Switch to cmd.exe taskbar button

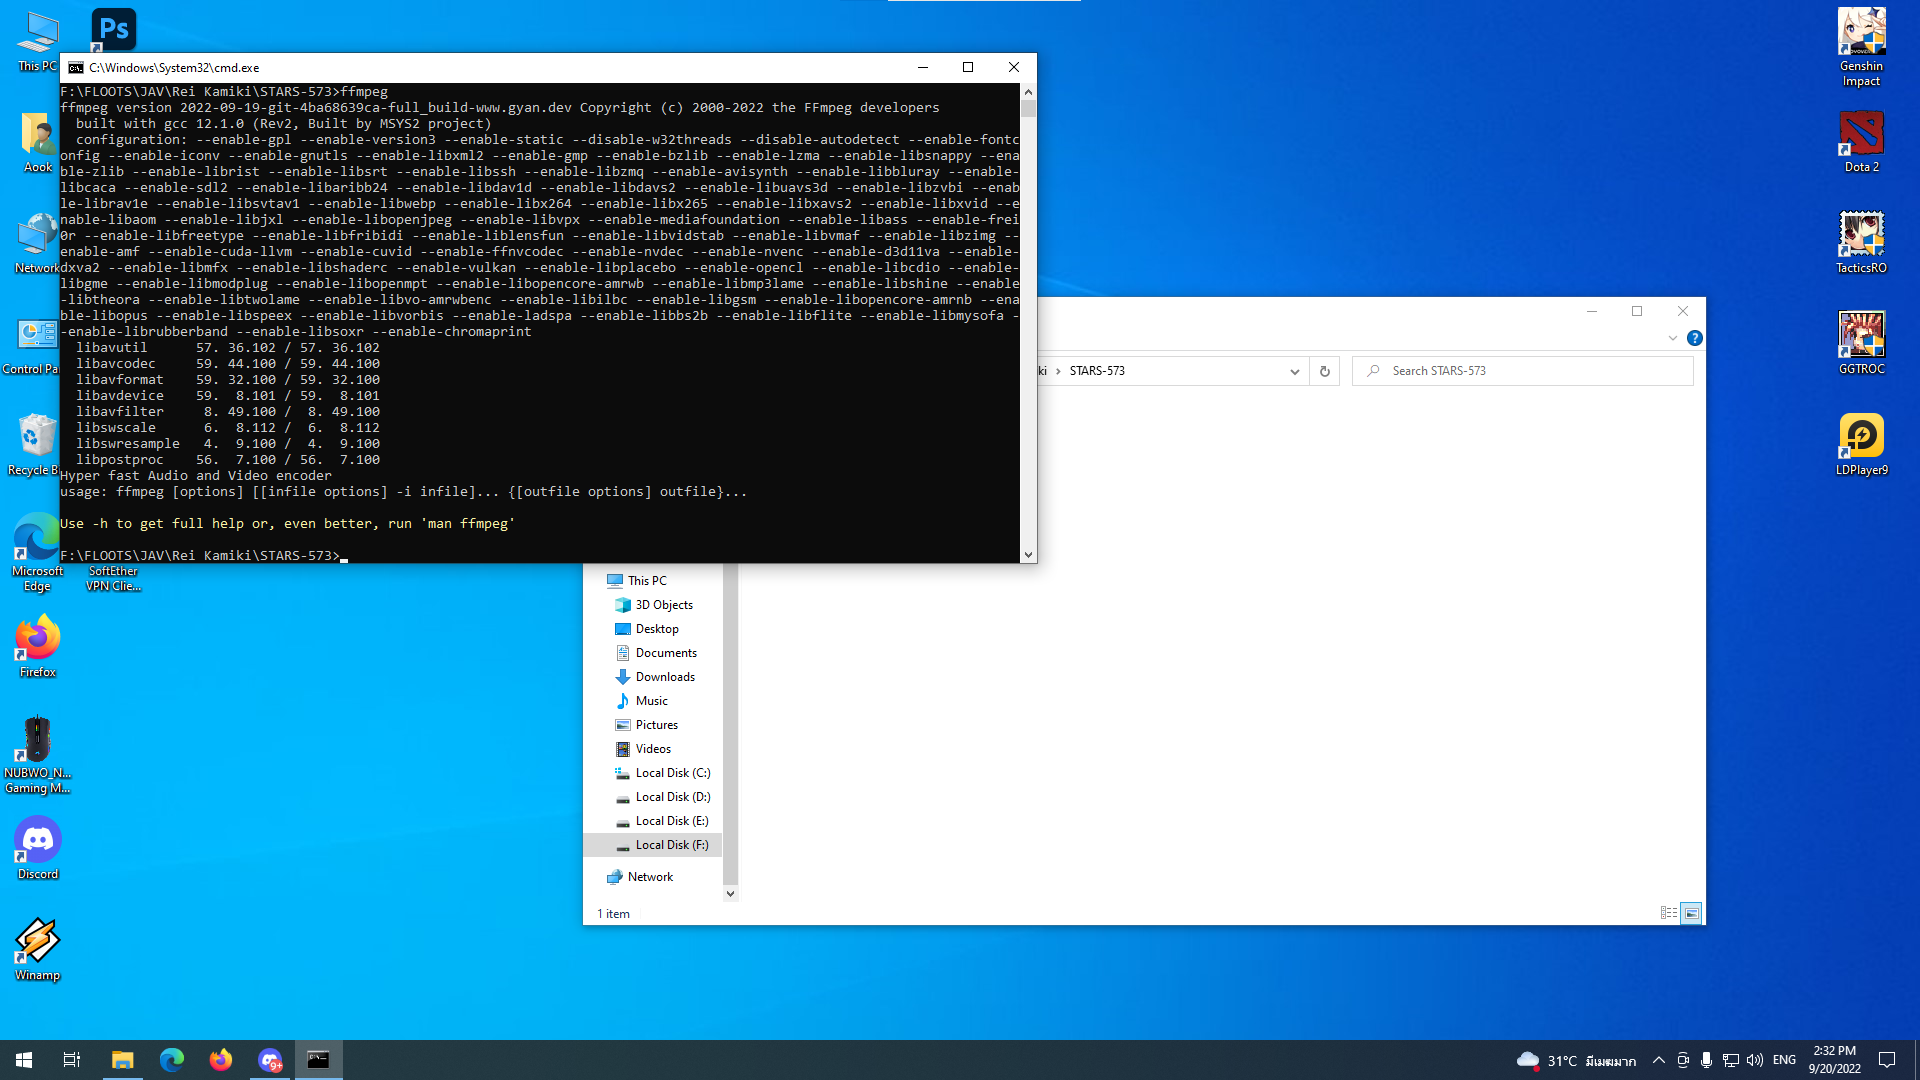(318, 1059)
